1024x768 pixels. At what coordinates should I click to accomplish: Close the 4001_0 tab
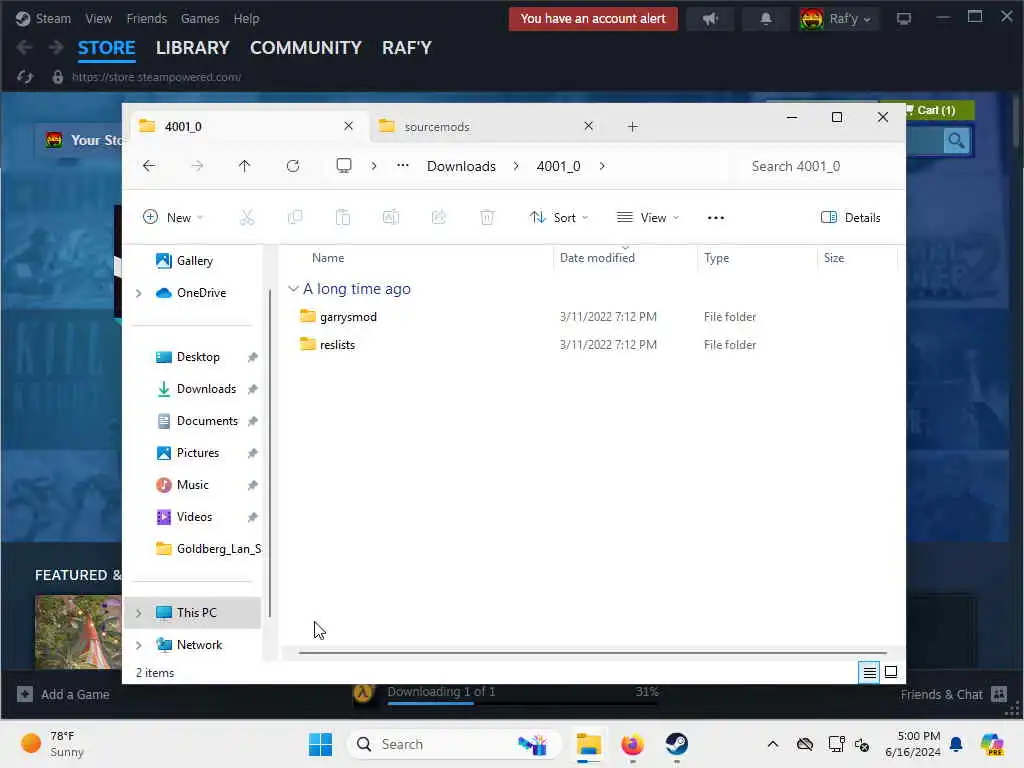pos(349,126)
